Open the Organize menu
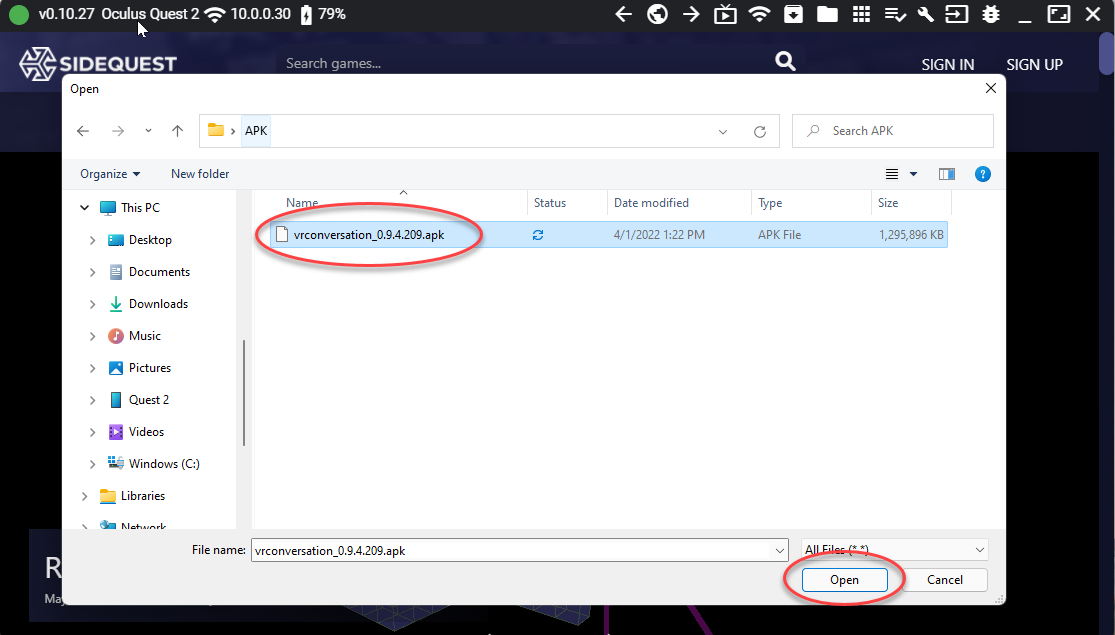The image size is (1115, 635). pos(110,174)
